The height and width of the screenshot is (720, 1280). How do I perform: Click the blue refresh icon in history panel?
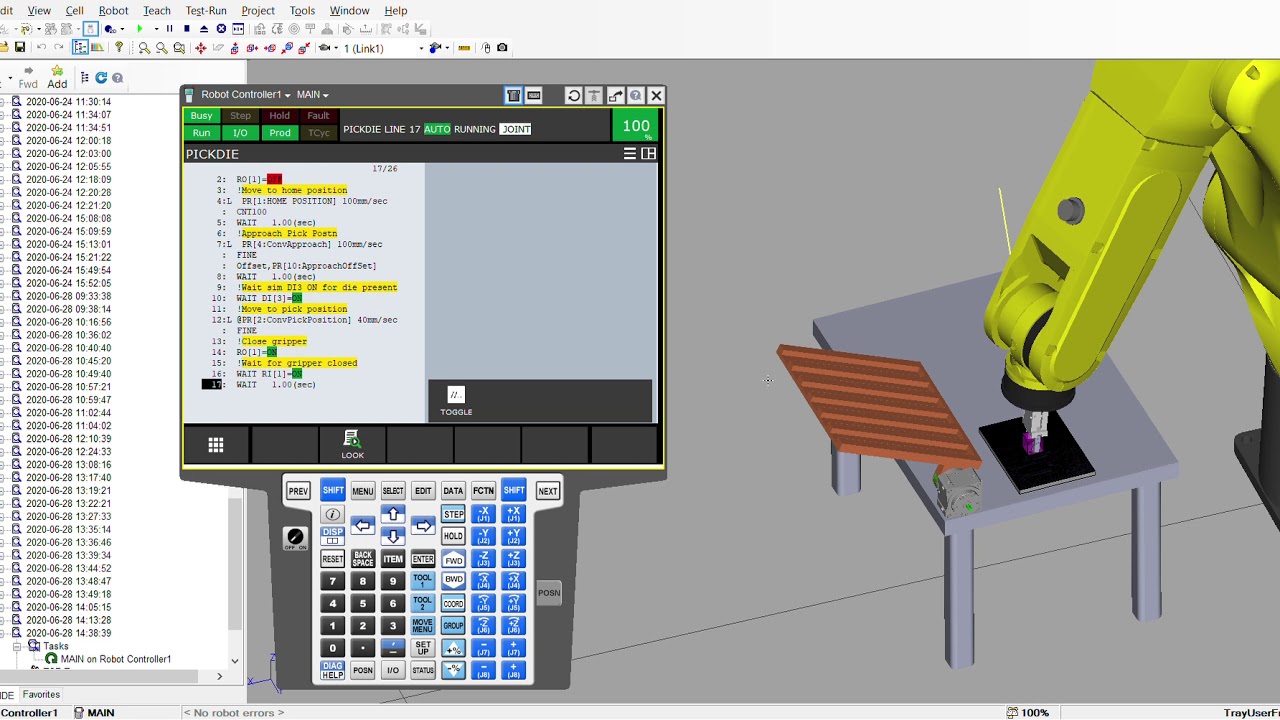click(101, 77)
